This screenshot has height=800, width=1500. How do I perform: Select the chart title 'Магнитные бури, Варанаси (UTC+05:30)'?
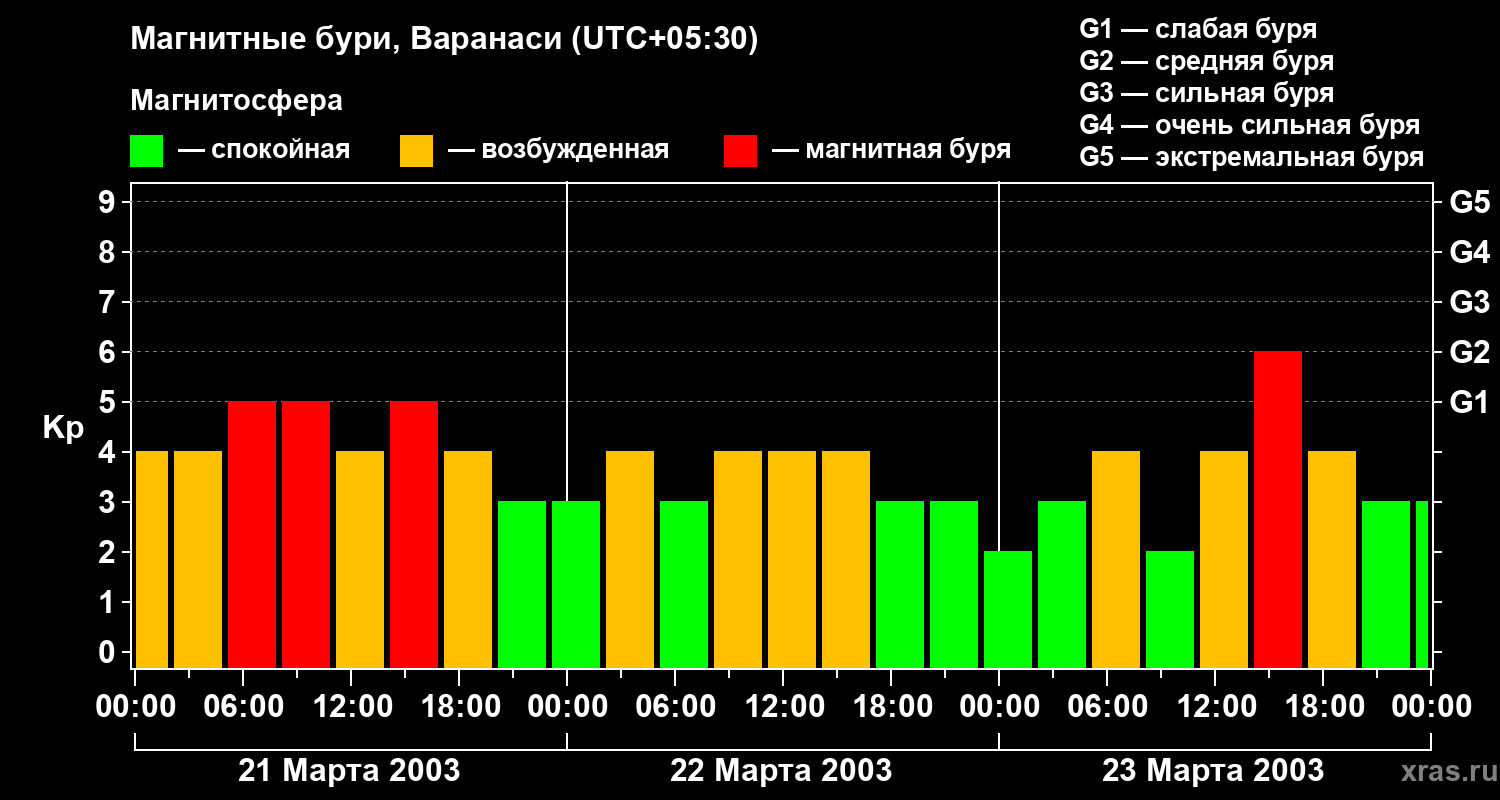tap(444, 39)
